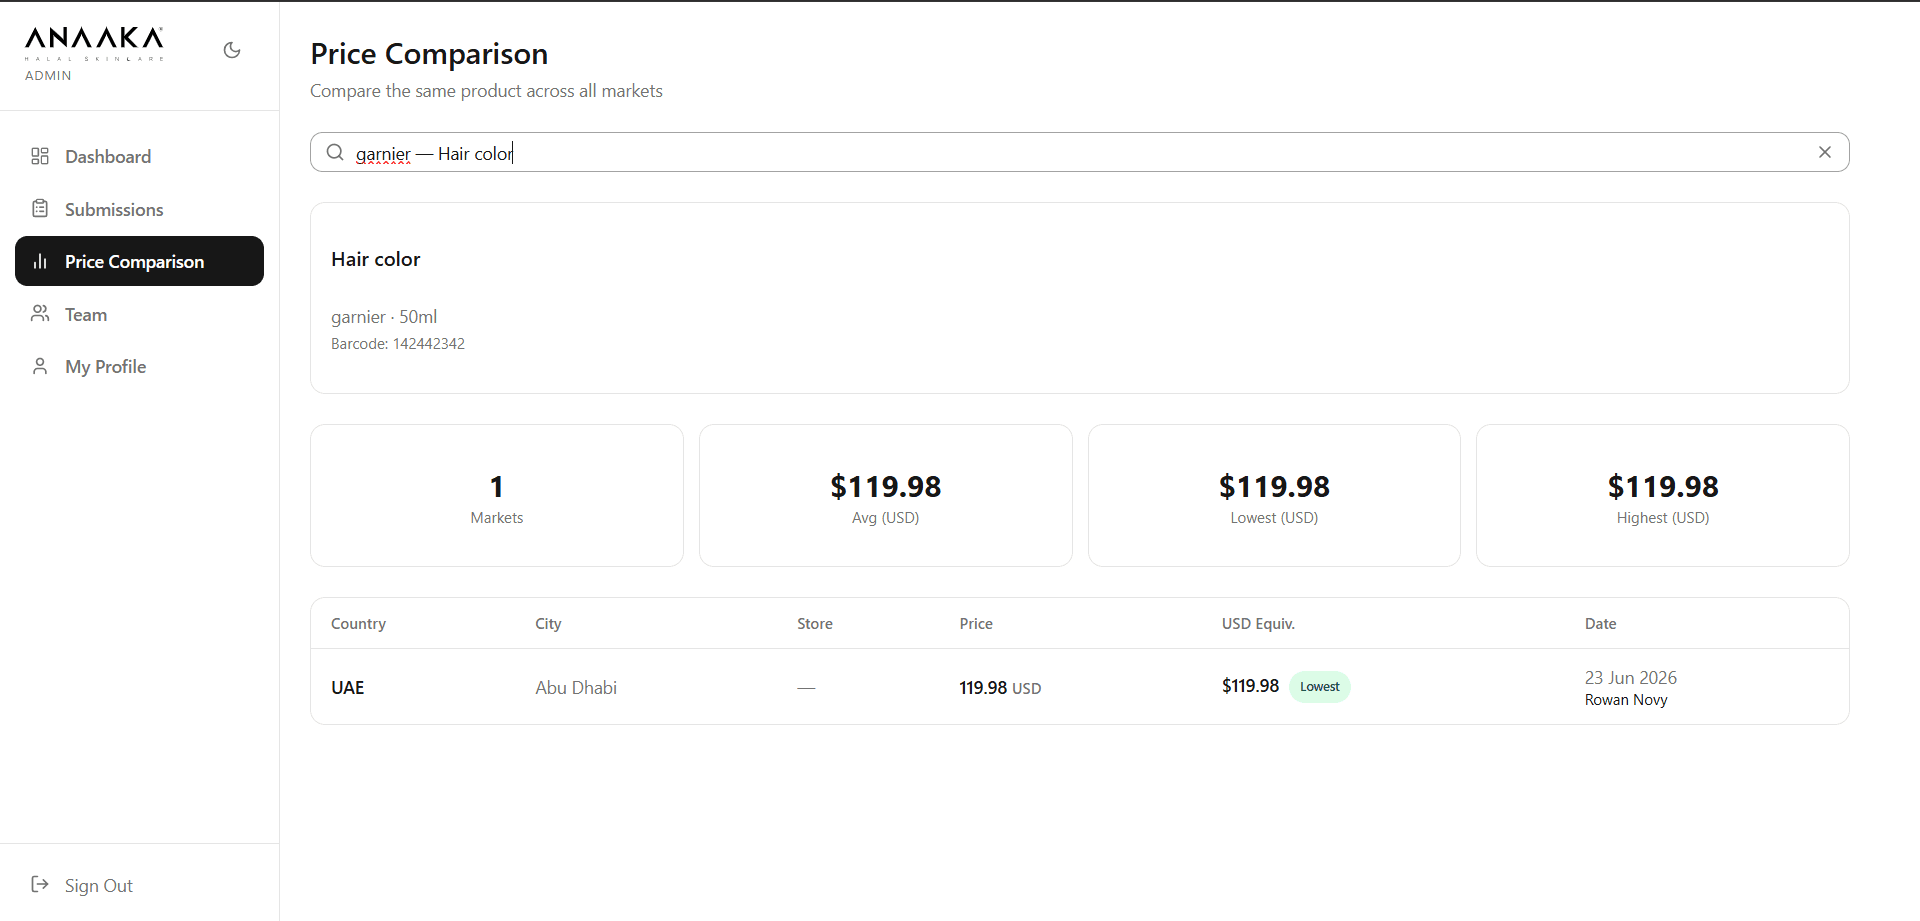Click the Submissions clipboard icon
Image resolution: width=1920 pixels, height=921 pixels.
40,209
